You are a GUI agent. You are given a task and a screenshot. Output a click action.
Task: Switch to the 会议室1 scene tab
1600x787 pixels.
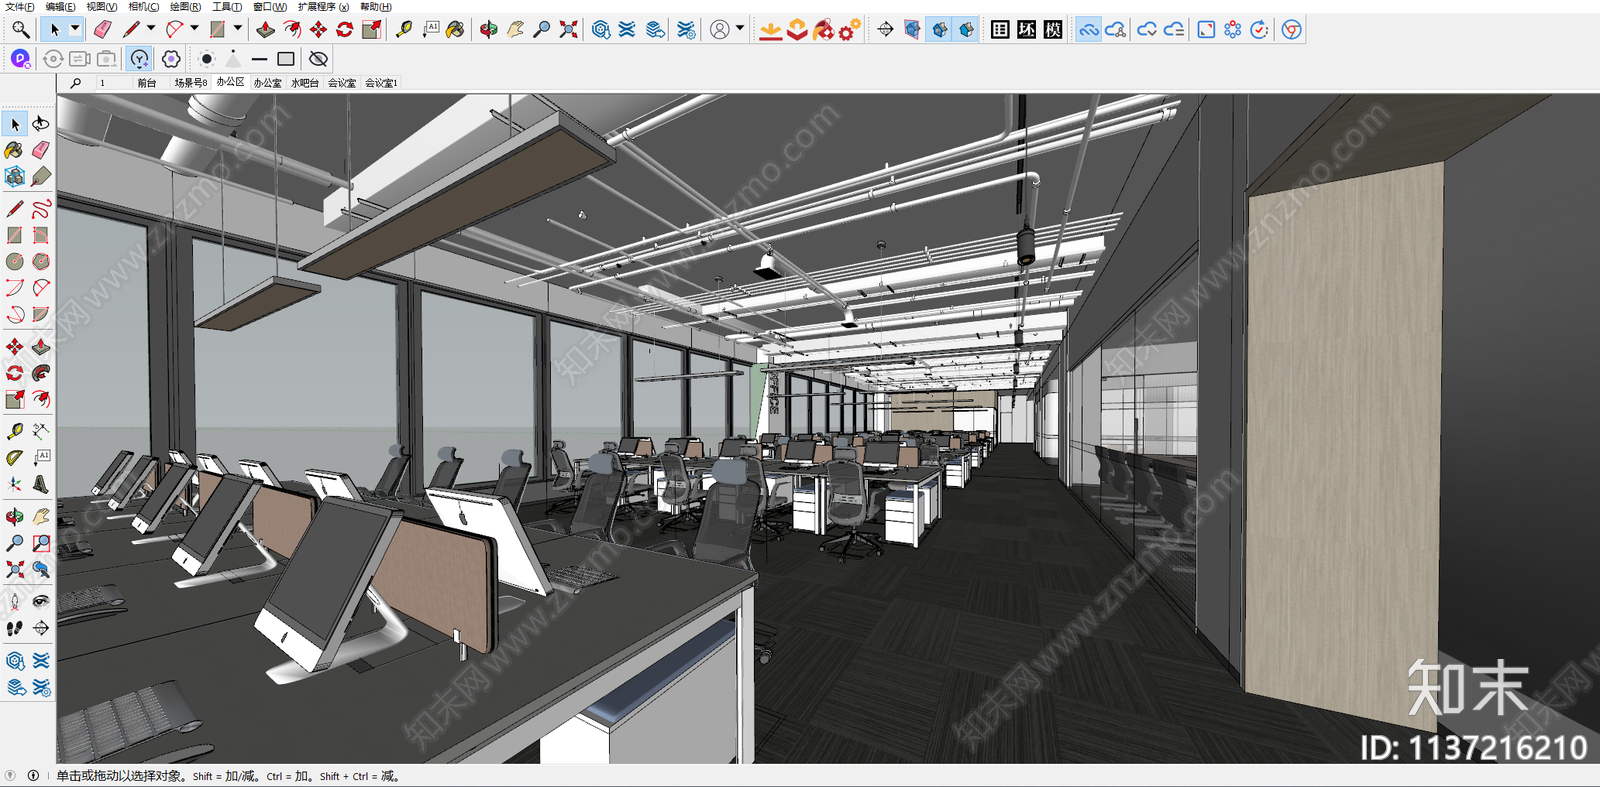[x=381, y=83]
